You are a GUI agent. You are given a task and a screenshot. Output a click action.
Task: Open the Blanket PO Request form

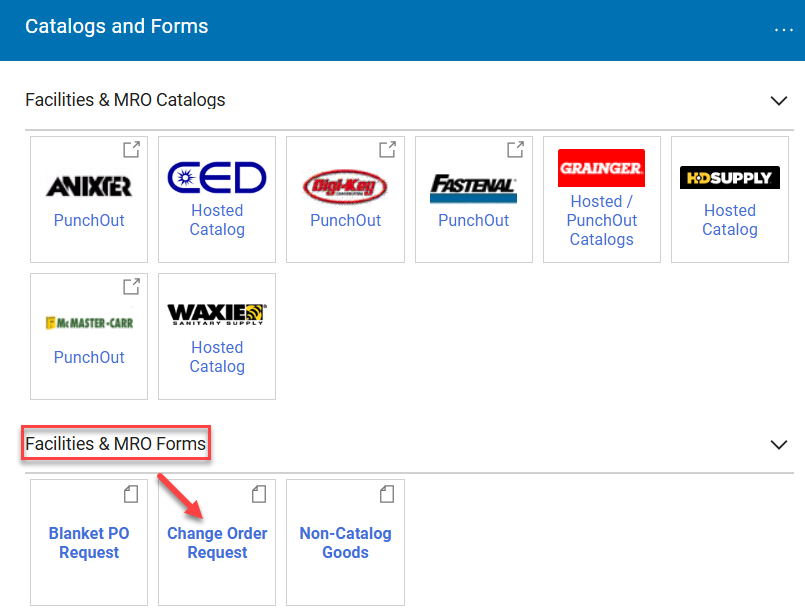[89, 543]
